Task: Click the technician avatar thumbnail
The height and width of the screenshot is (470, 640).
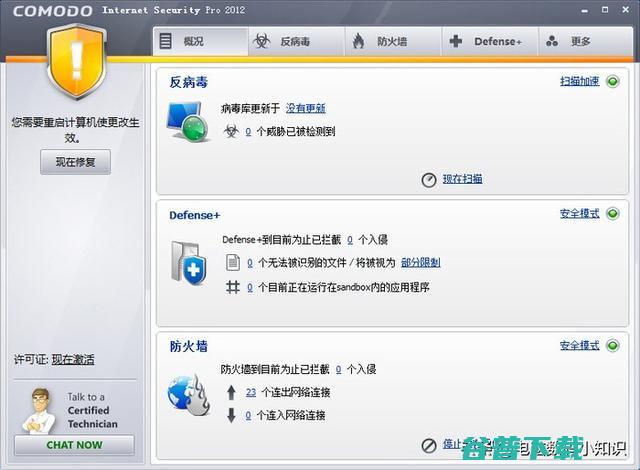Action: point(38,410)
